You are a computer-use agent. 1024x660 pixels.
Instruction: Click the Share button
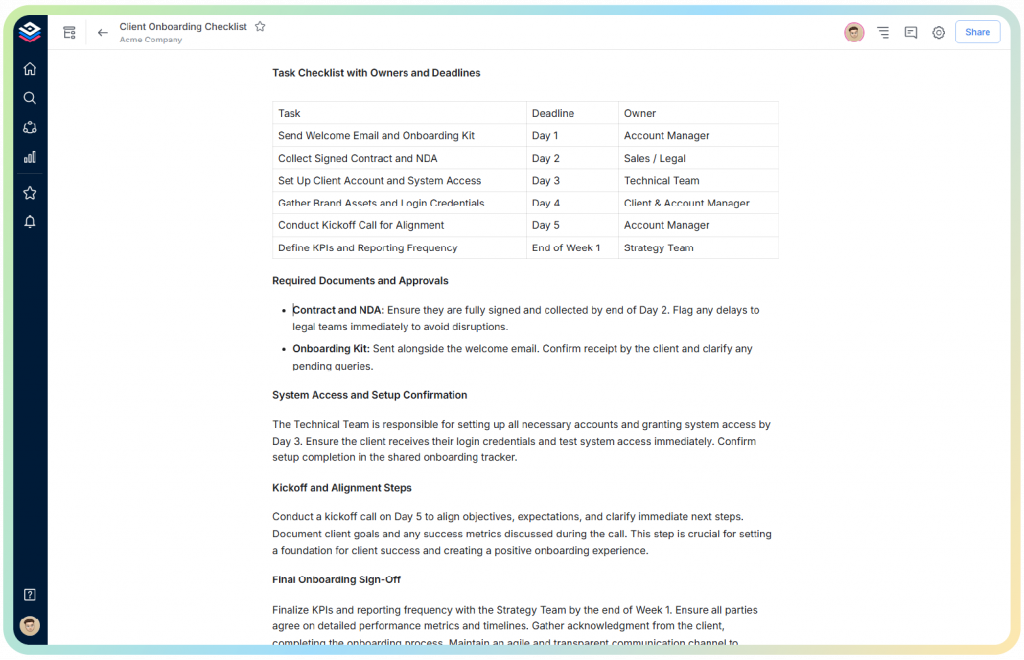pyautogui.click(x=977, y=32)
